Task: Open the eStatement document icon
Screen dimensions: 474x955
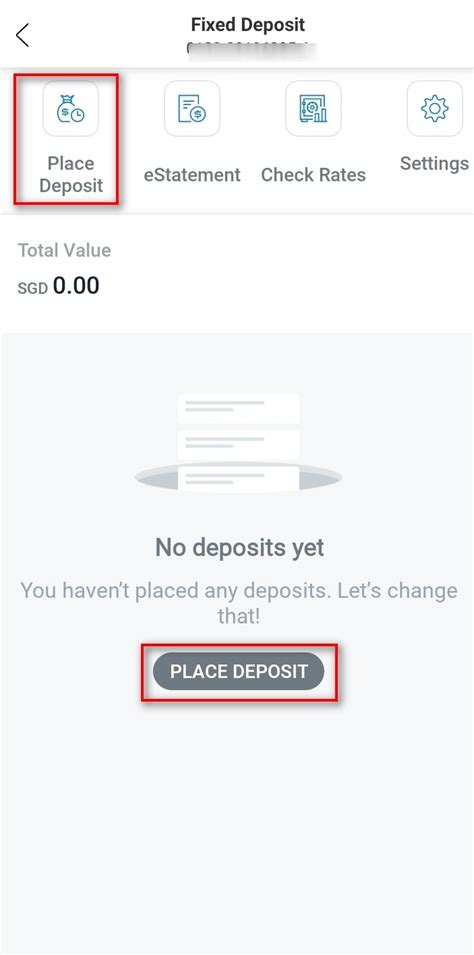Action: pyautogui.click(x=192, y=108)
